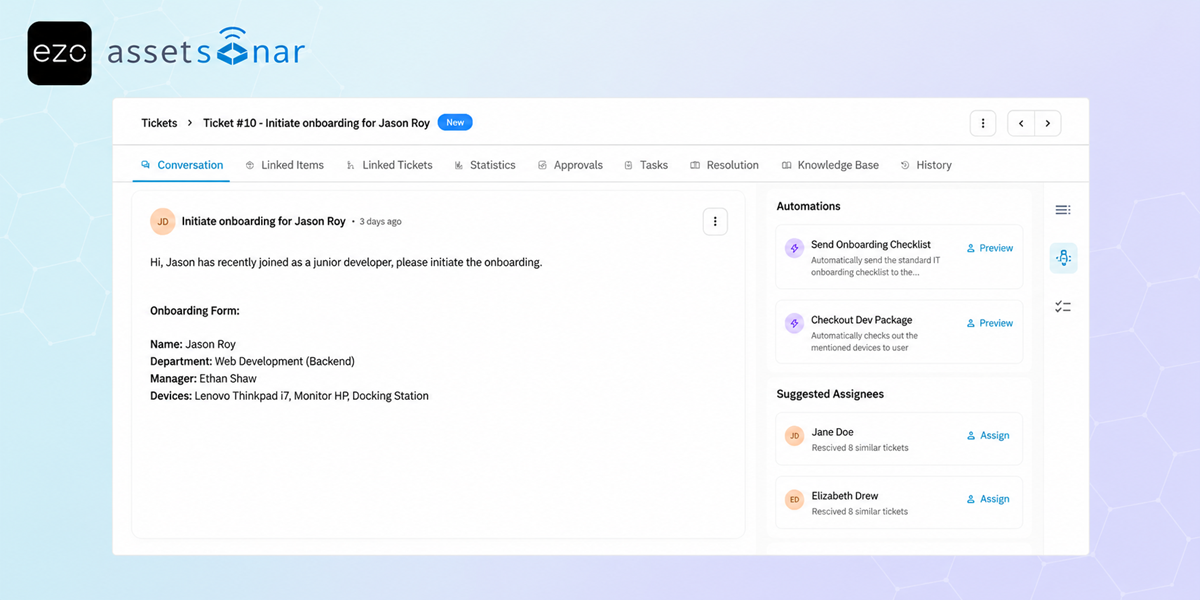Select the automations sidebar icon
Viewport: 1200px width, 600px height.
coord(1063,258)
